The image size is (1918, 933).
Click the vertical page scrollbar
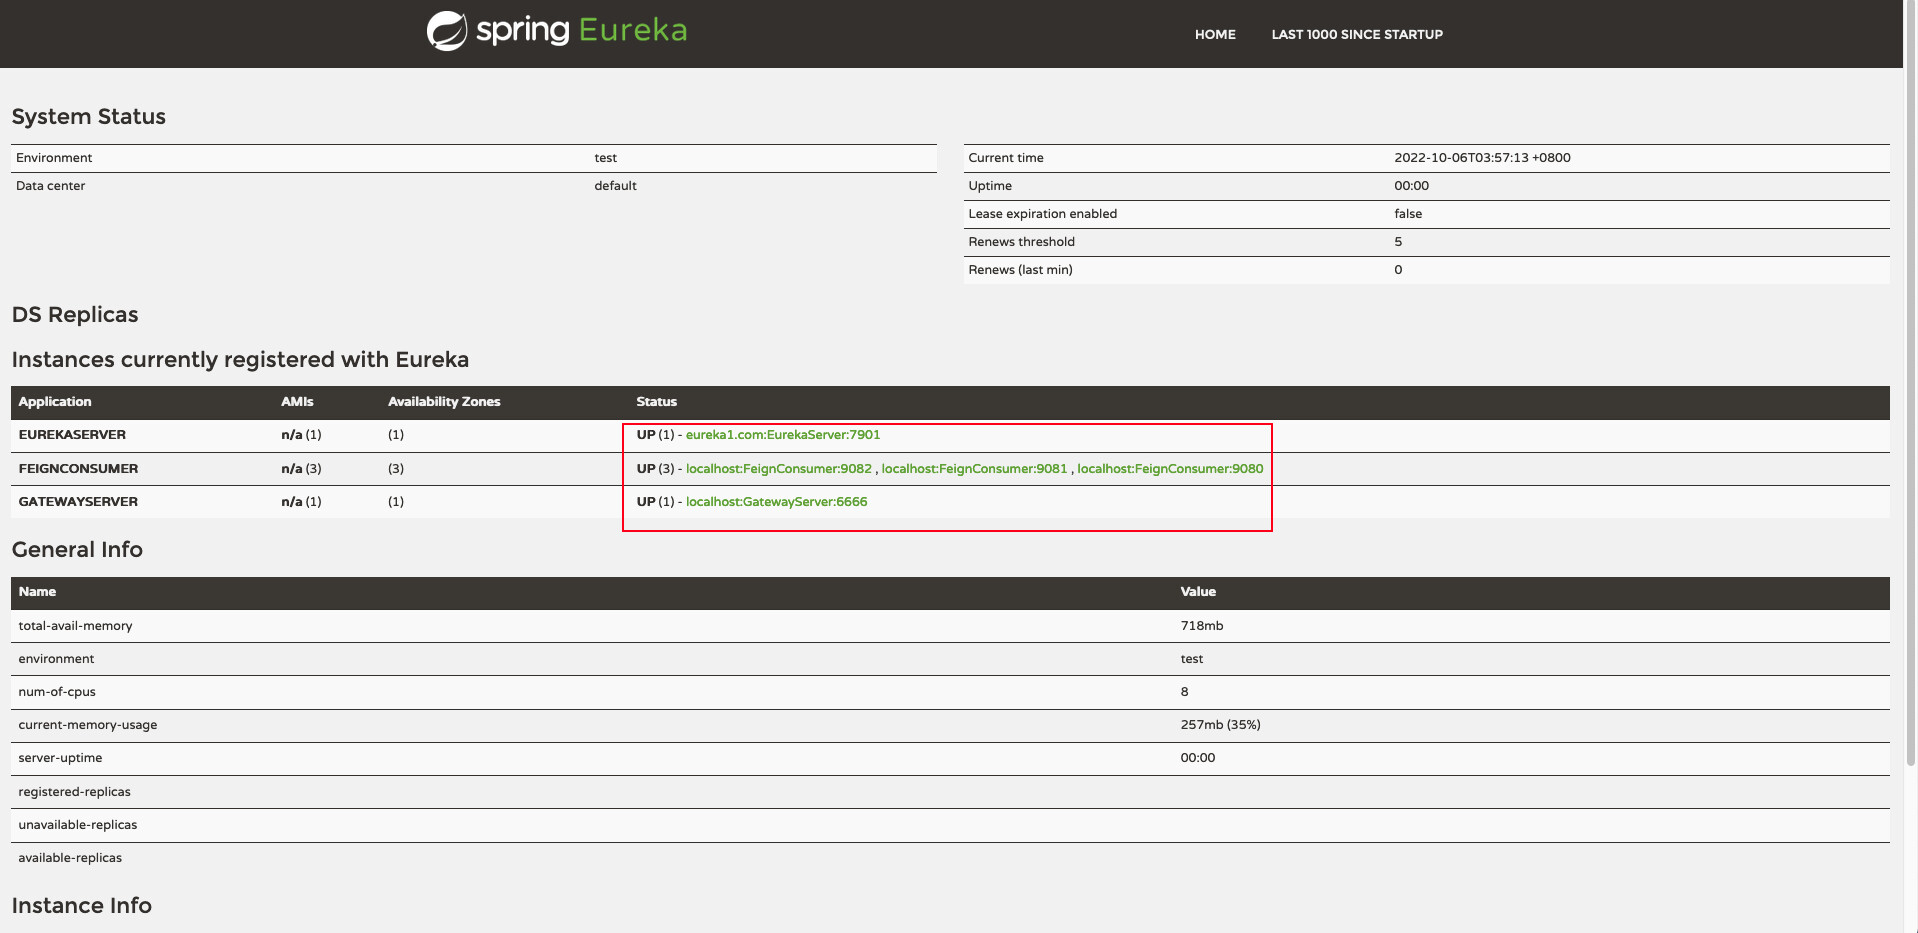tap(1910, 385)
